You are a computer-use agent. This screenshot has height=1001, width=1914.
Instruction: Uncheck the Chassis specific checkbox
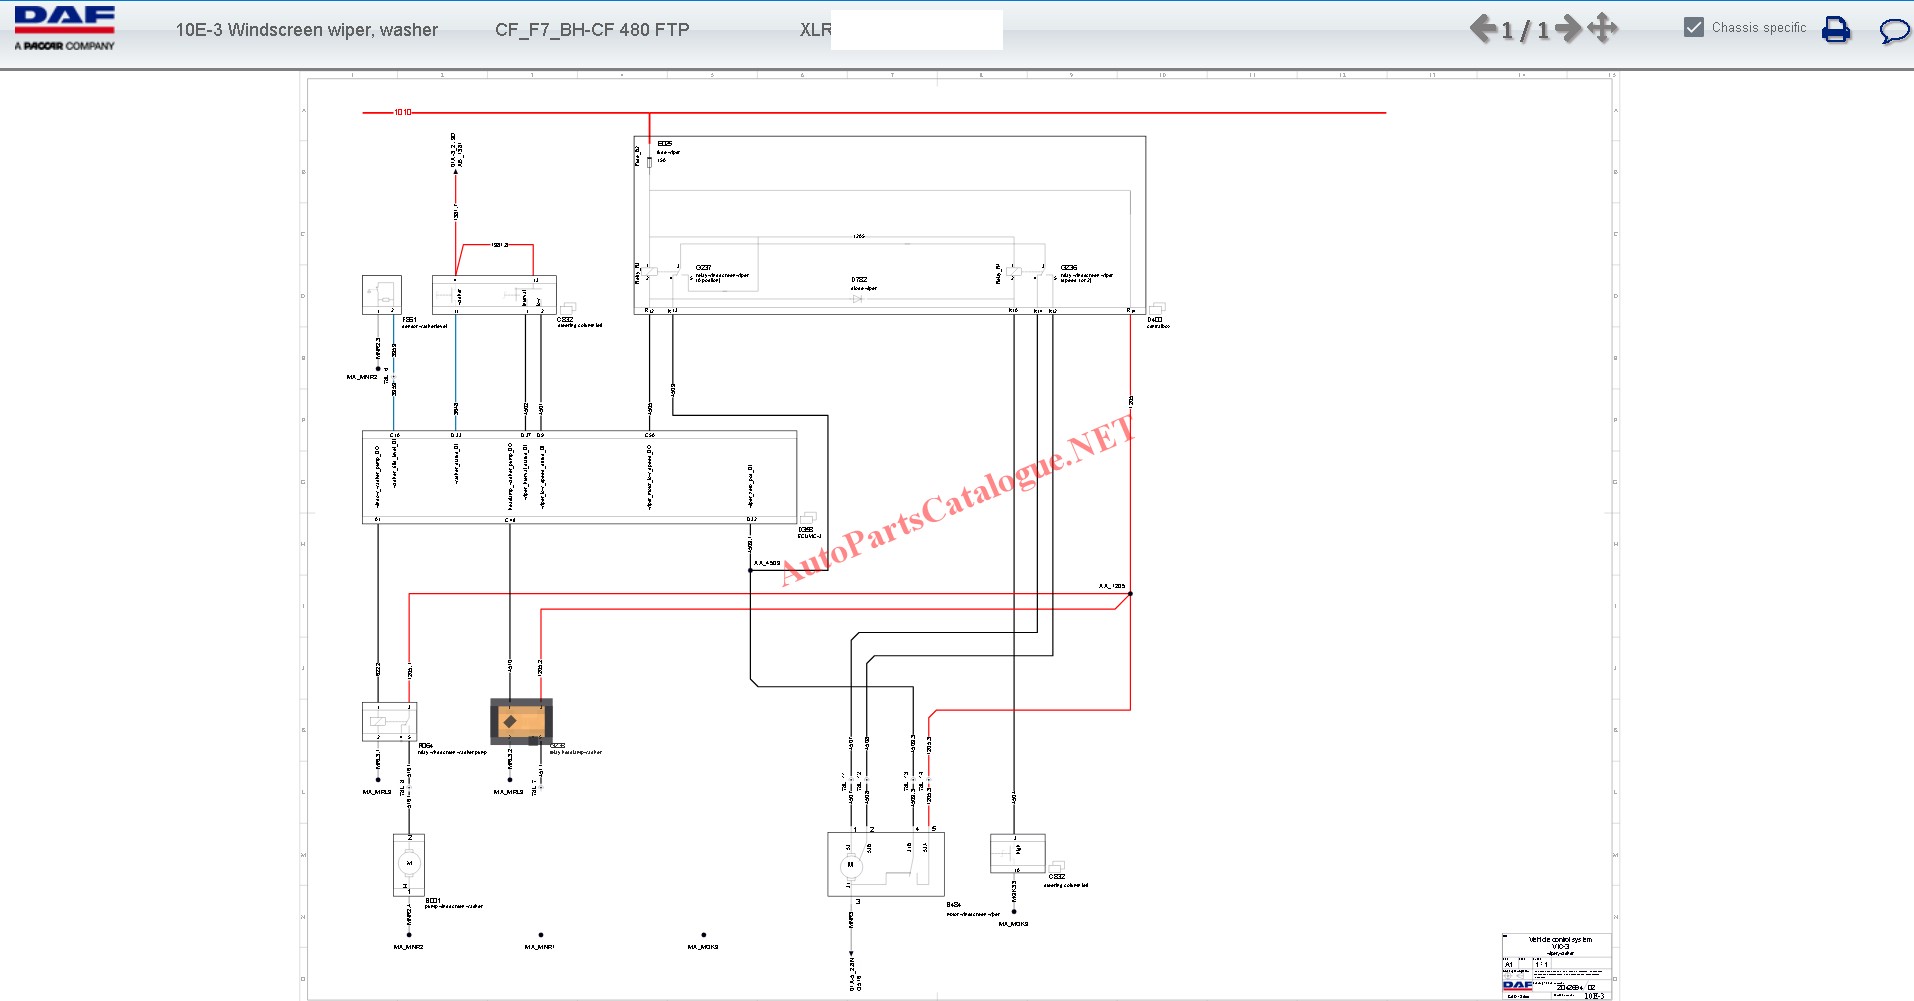pyautogui.click(x=1694, y=28)
